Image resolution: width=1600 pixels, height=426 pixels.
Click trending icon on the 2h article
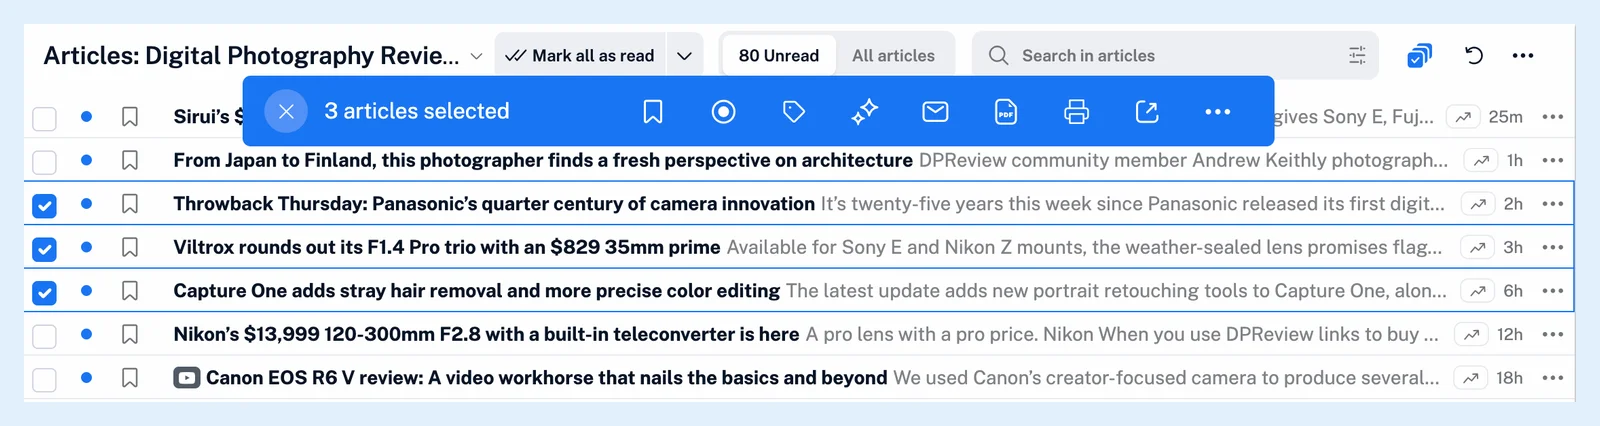(1477, 204)
